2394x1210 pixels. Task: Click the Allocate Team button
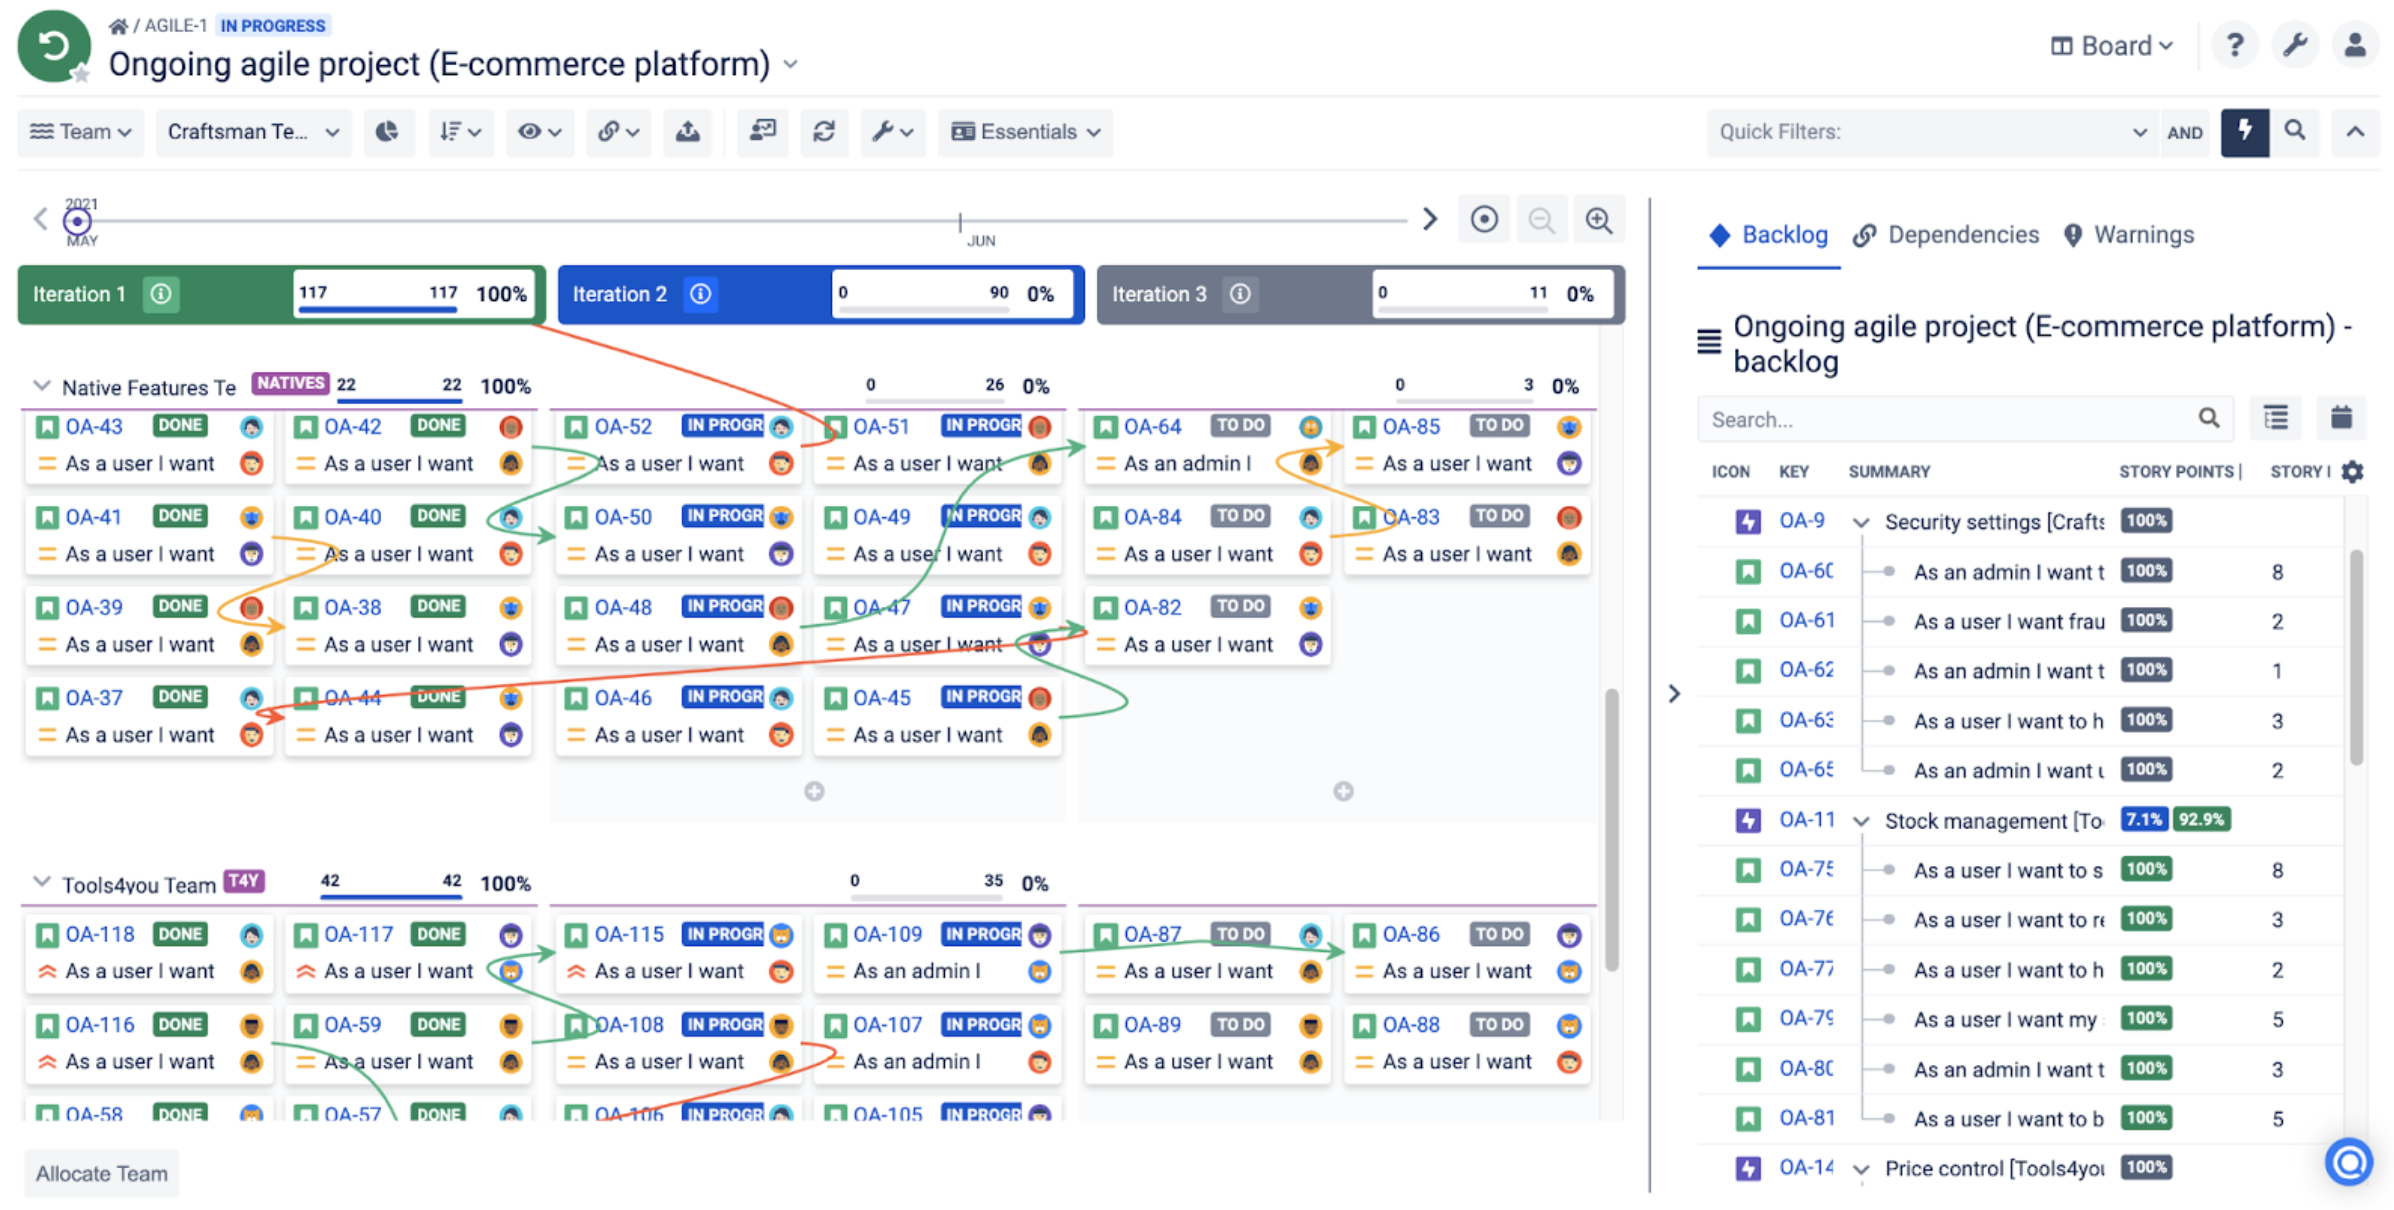point(100,1172)
